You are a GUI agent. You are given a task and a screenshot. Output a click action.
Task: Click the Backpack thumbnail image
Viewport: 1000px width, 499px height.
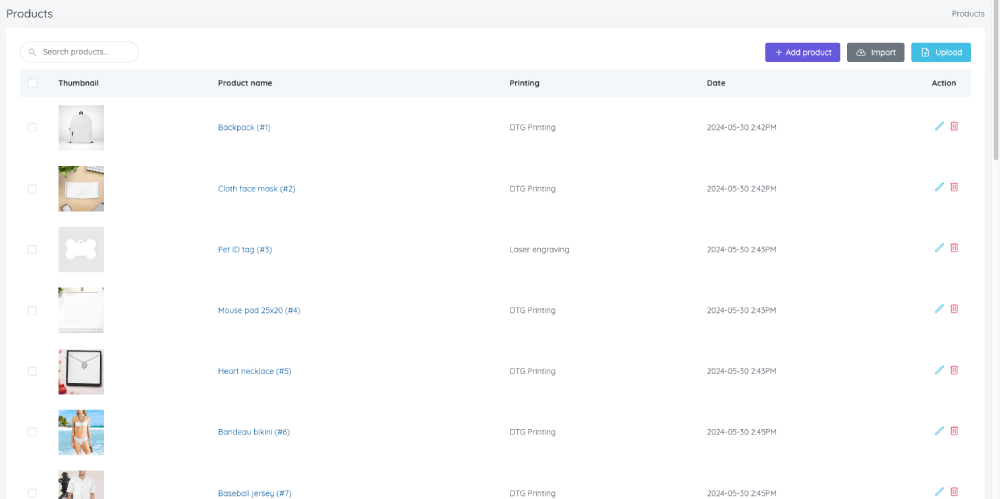[x=81, y=128]
